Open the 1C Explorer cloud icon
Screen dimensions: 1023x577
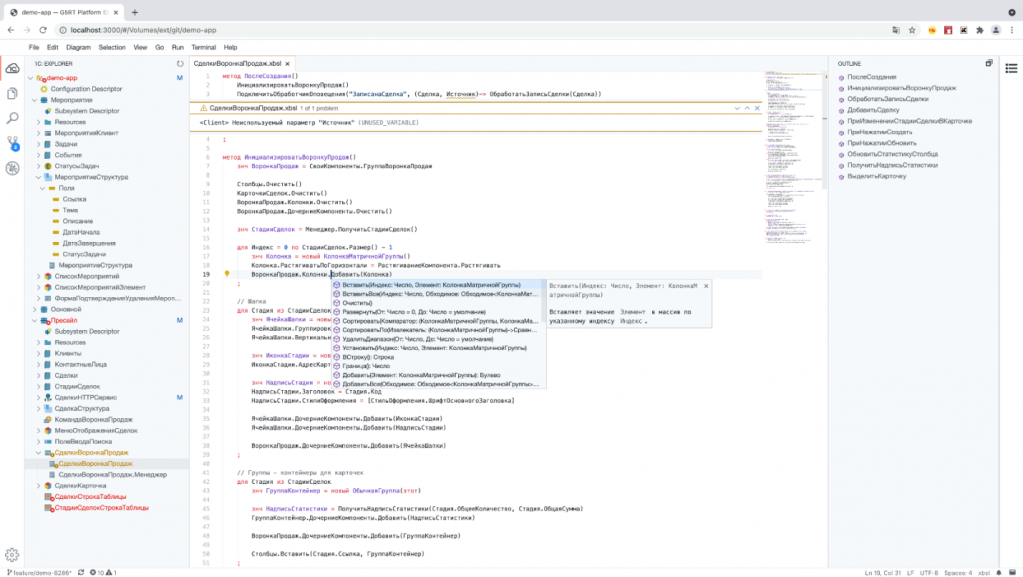tap(13, 68)
